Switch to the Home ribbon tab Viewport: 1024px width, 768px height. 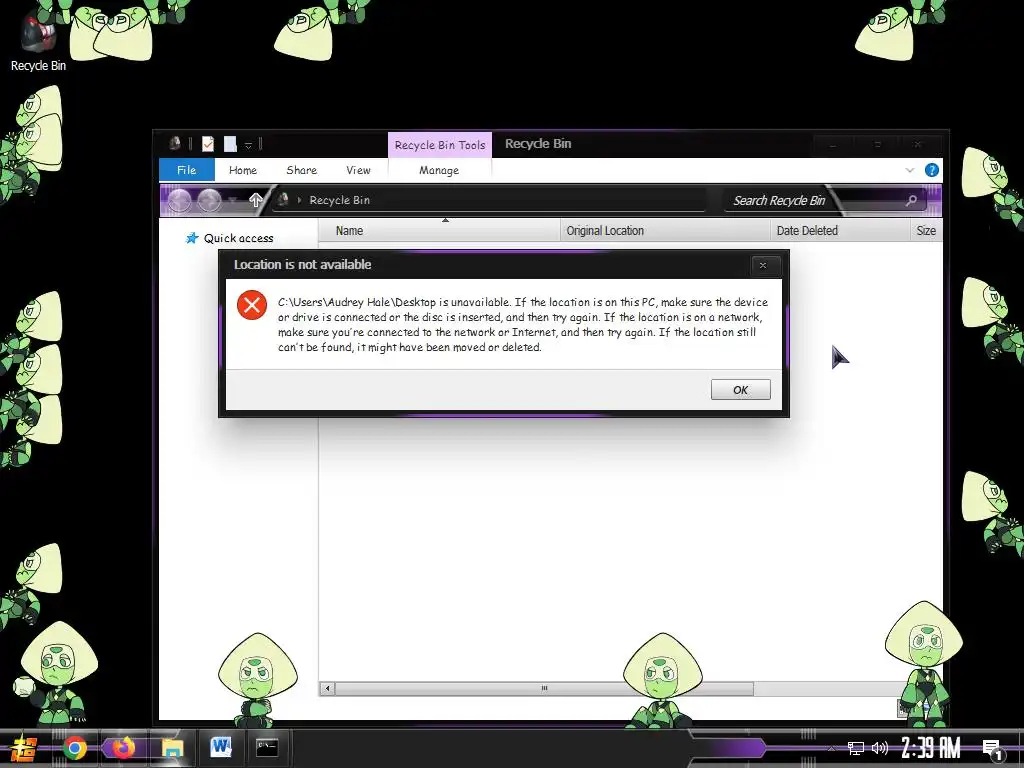243,170
